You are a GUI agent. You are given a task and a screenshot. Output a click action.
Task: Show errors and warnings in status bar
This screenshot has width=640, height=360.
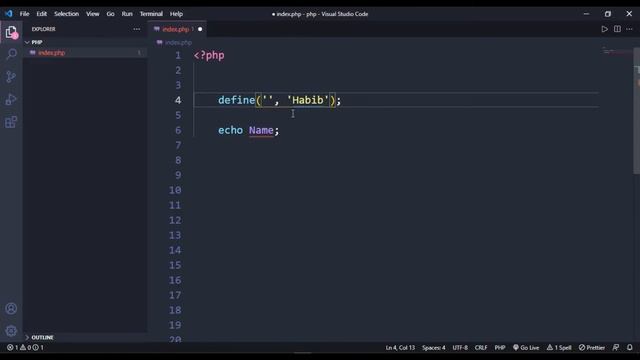point(25,348)
